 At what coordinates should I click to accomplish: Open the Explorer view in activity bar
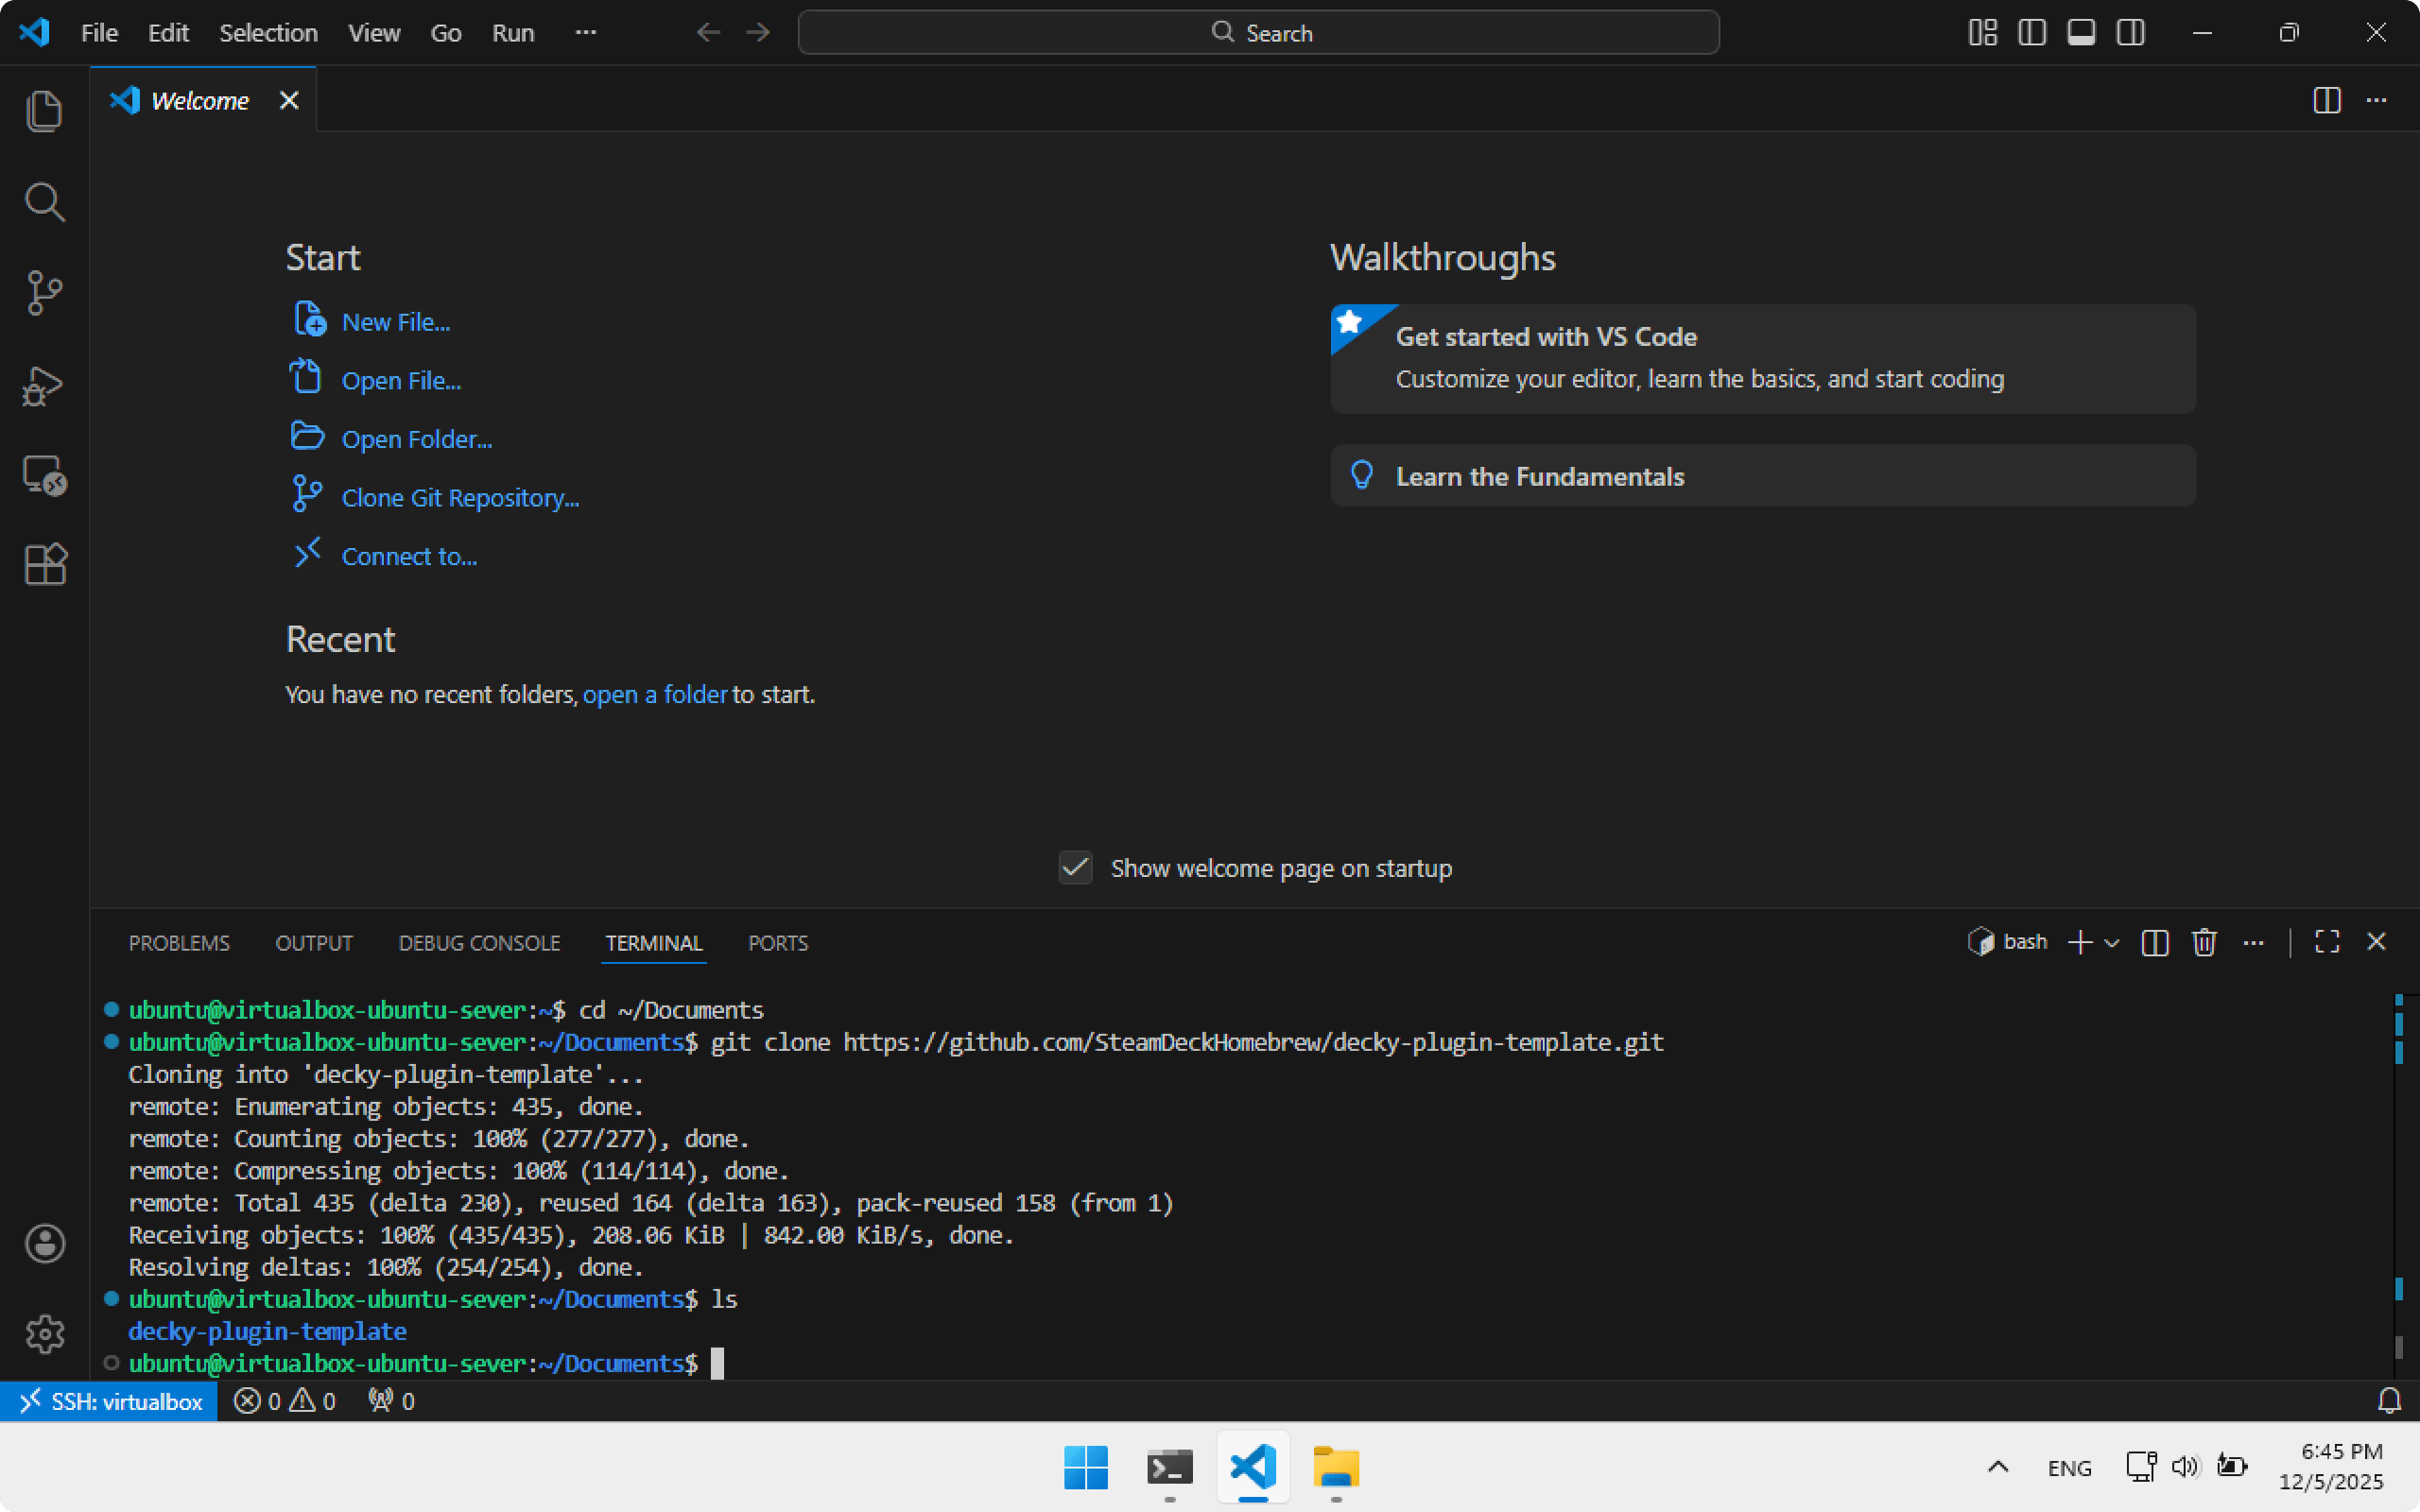tap(44, 111)
